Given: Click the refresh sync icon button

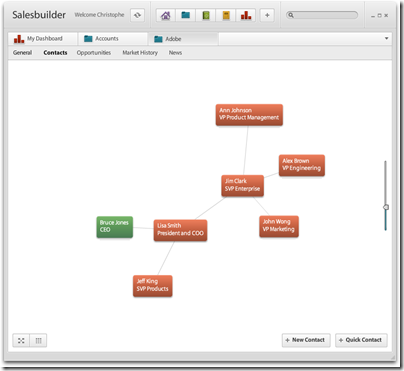Looking at the screenshot, I should pyautogui.click(x=137, y=15).
